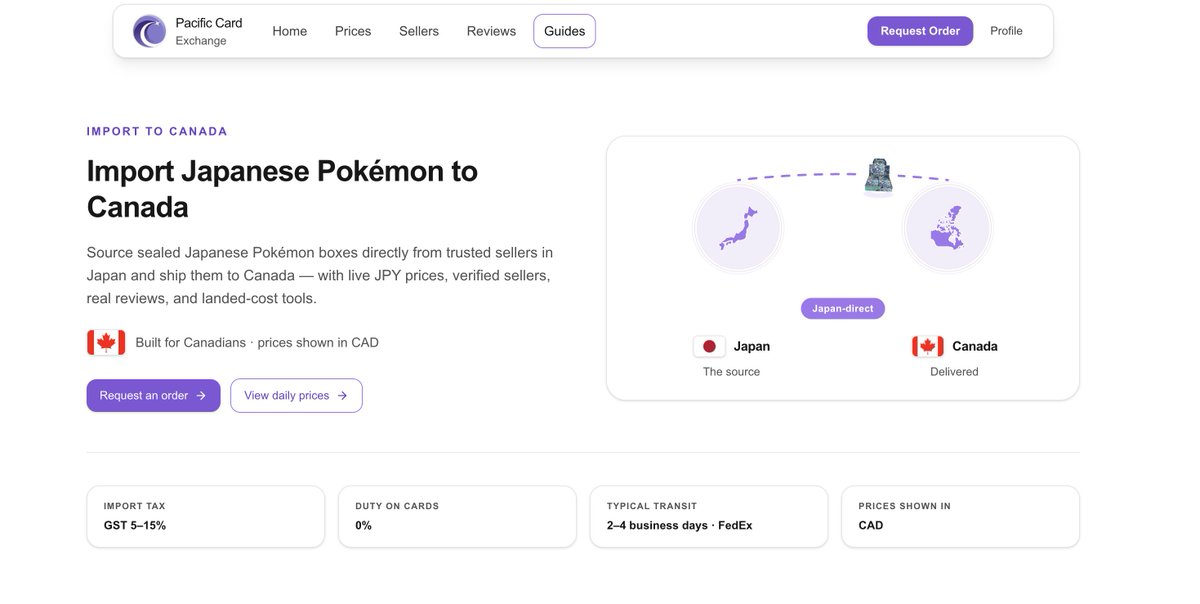Open the Sellers nav item
This screenshot has height=604, width=1200.
click(x=419, y=31)
